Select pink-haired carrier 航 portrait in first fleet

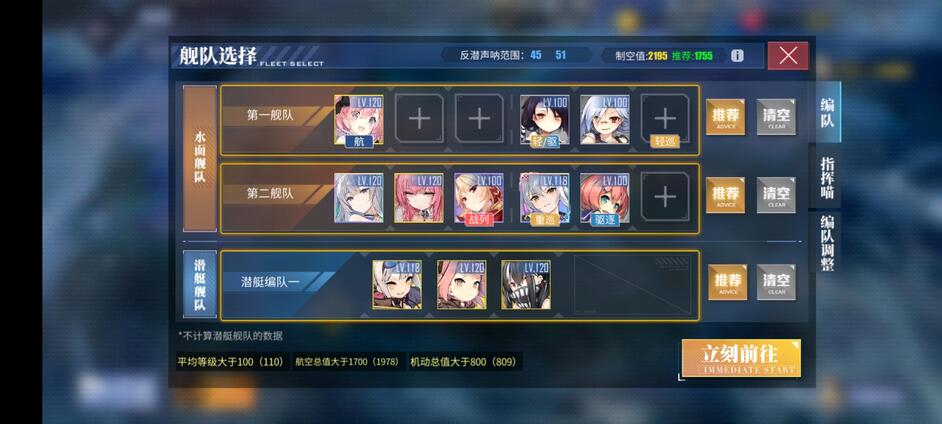[x=359, y=120]
